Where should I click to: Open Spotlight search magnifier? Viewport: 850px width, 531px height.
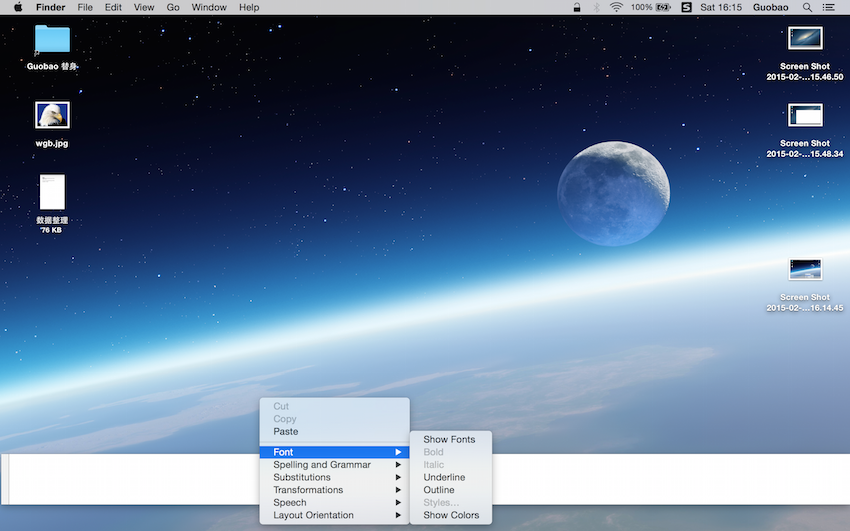point(807,7)
